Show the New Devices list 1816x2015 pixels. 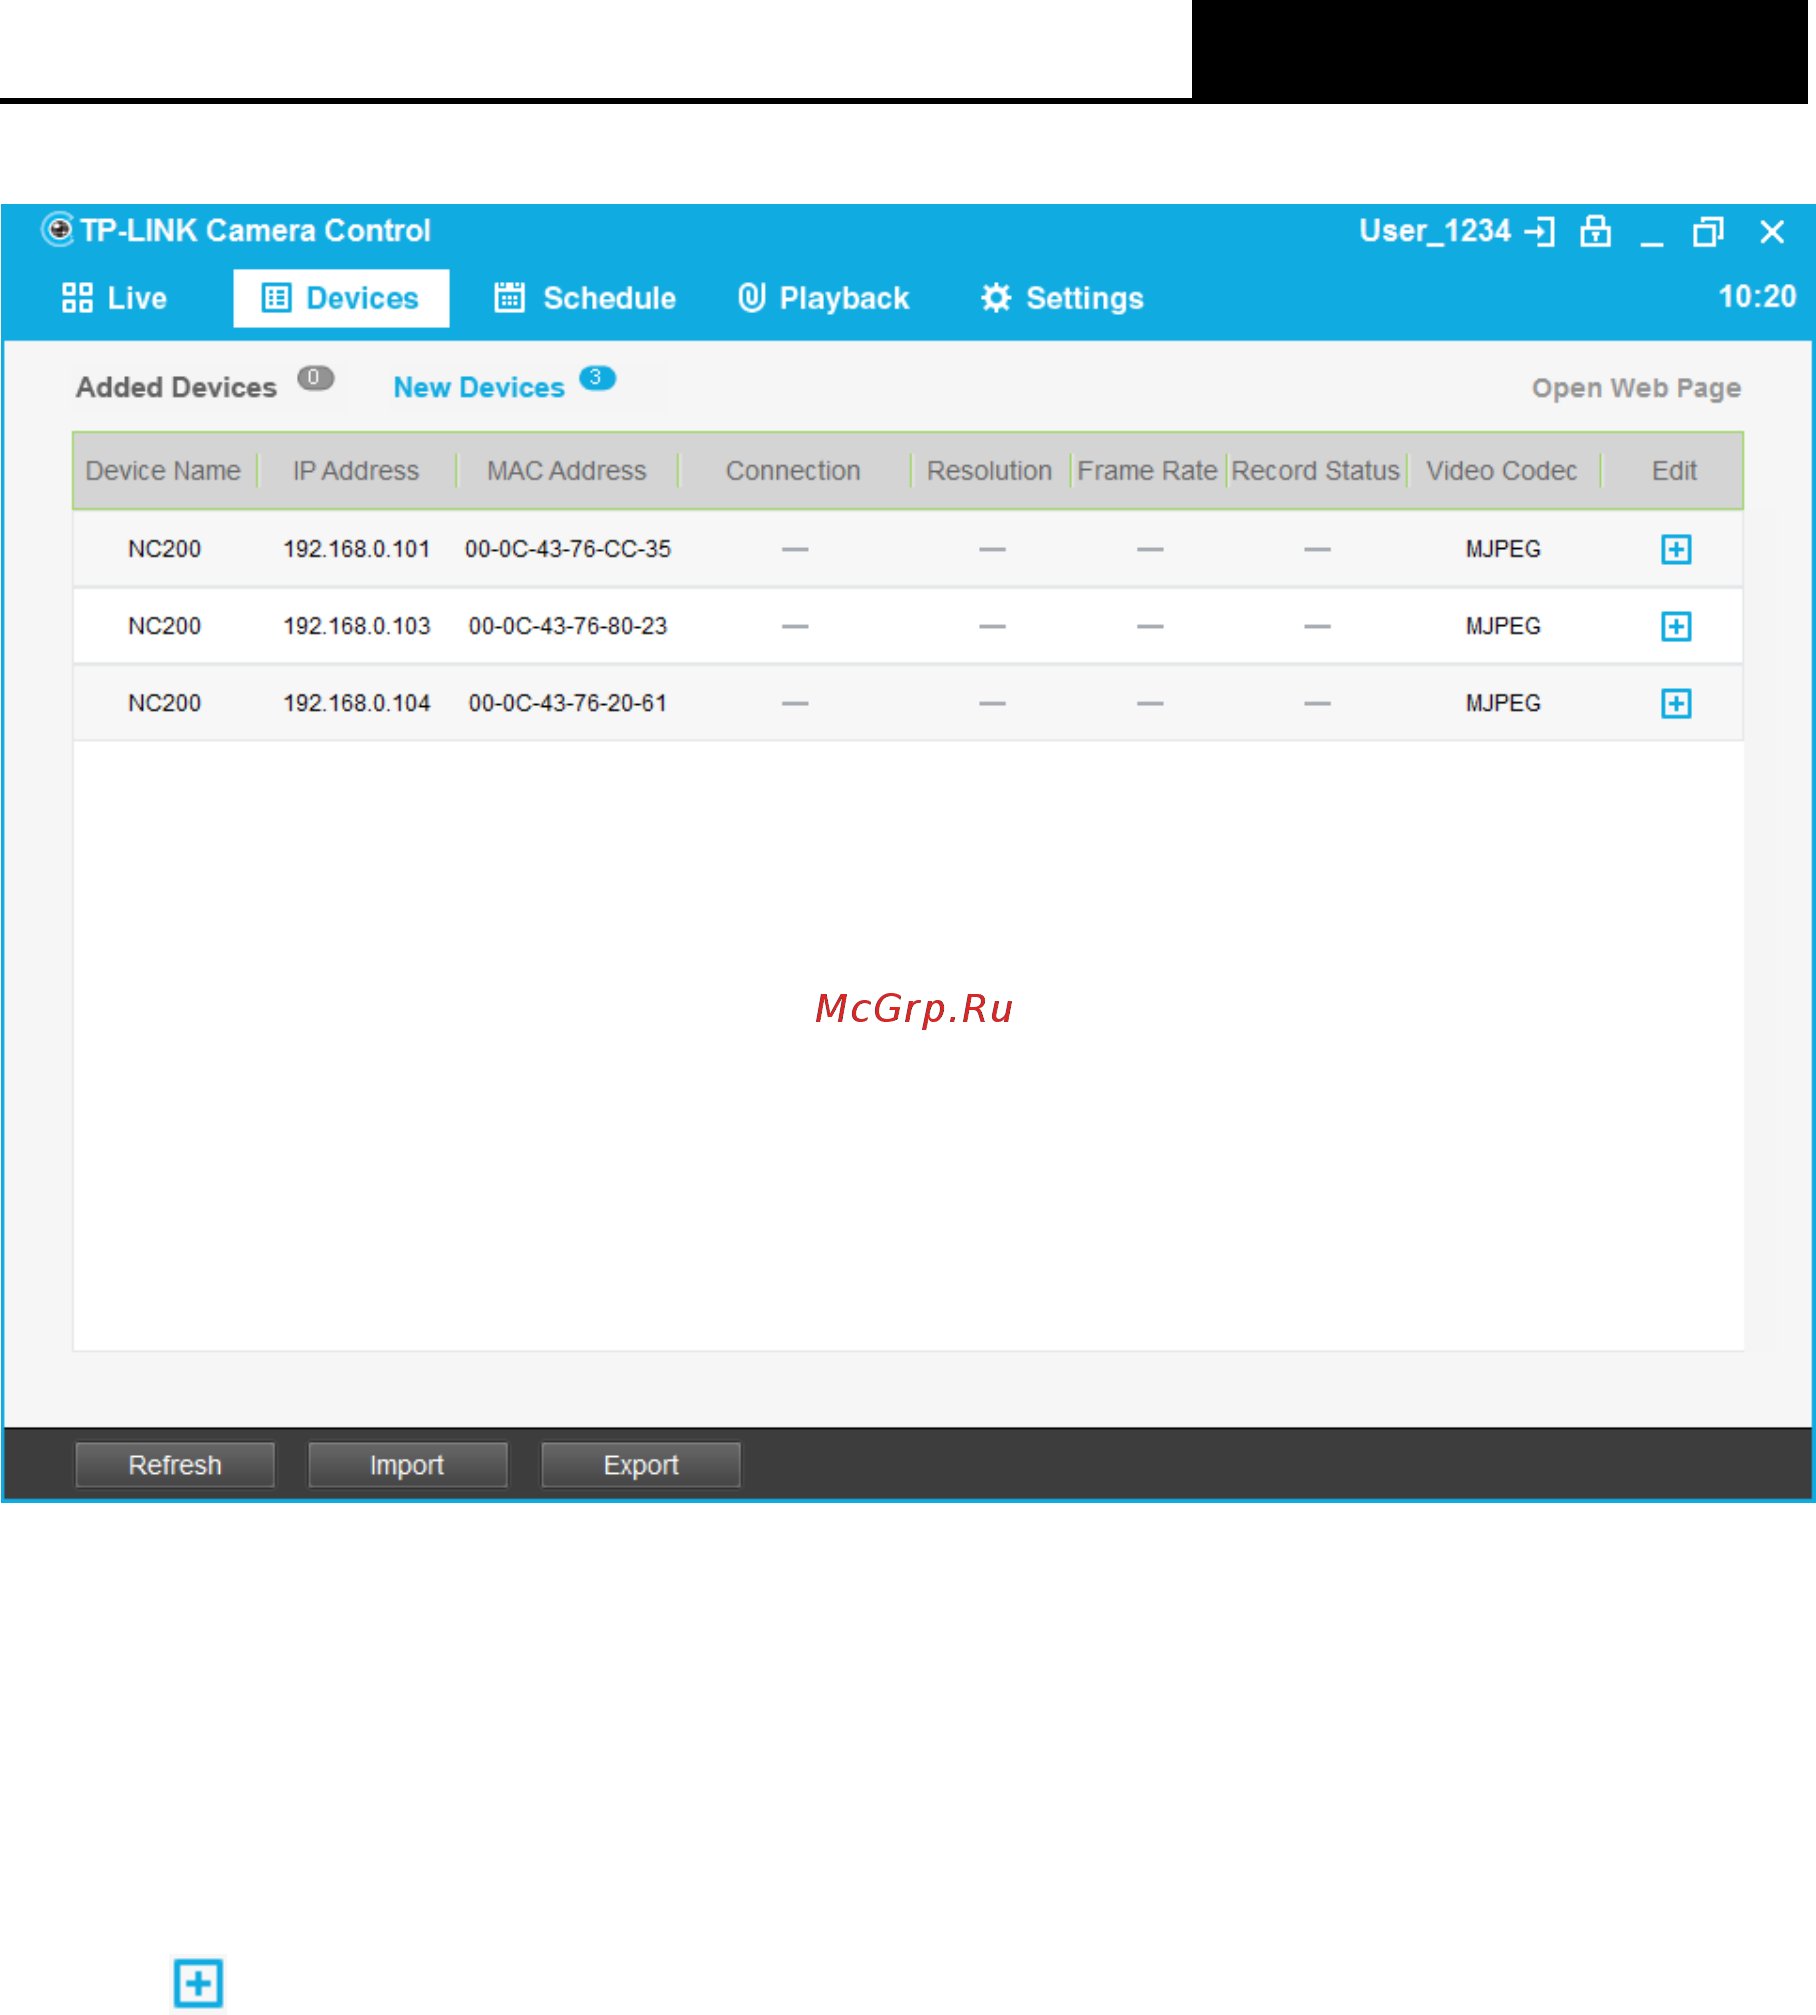[x=479, y=388]
